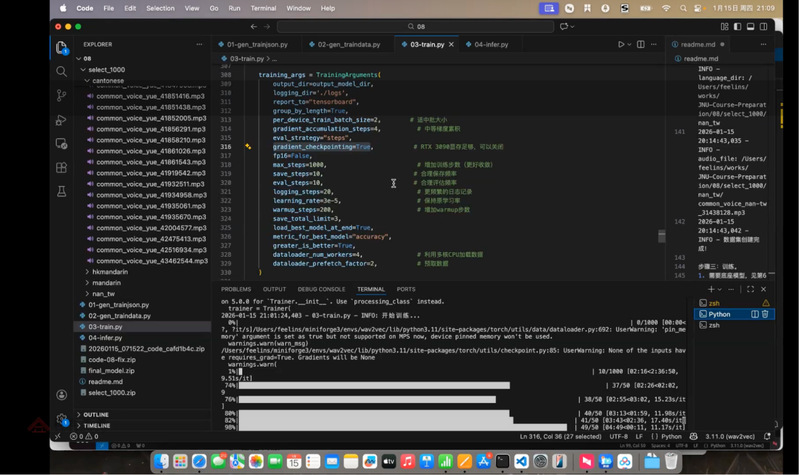
Task: Toggle the primary sidebar visibility
Action: click(x=738, y=27)
